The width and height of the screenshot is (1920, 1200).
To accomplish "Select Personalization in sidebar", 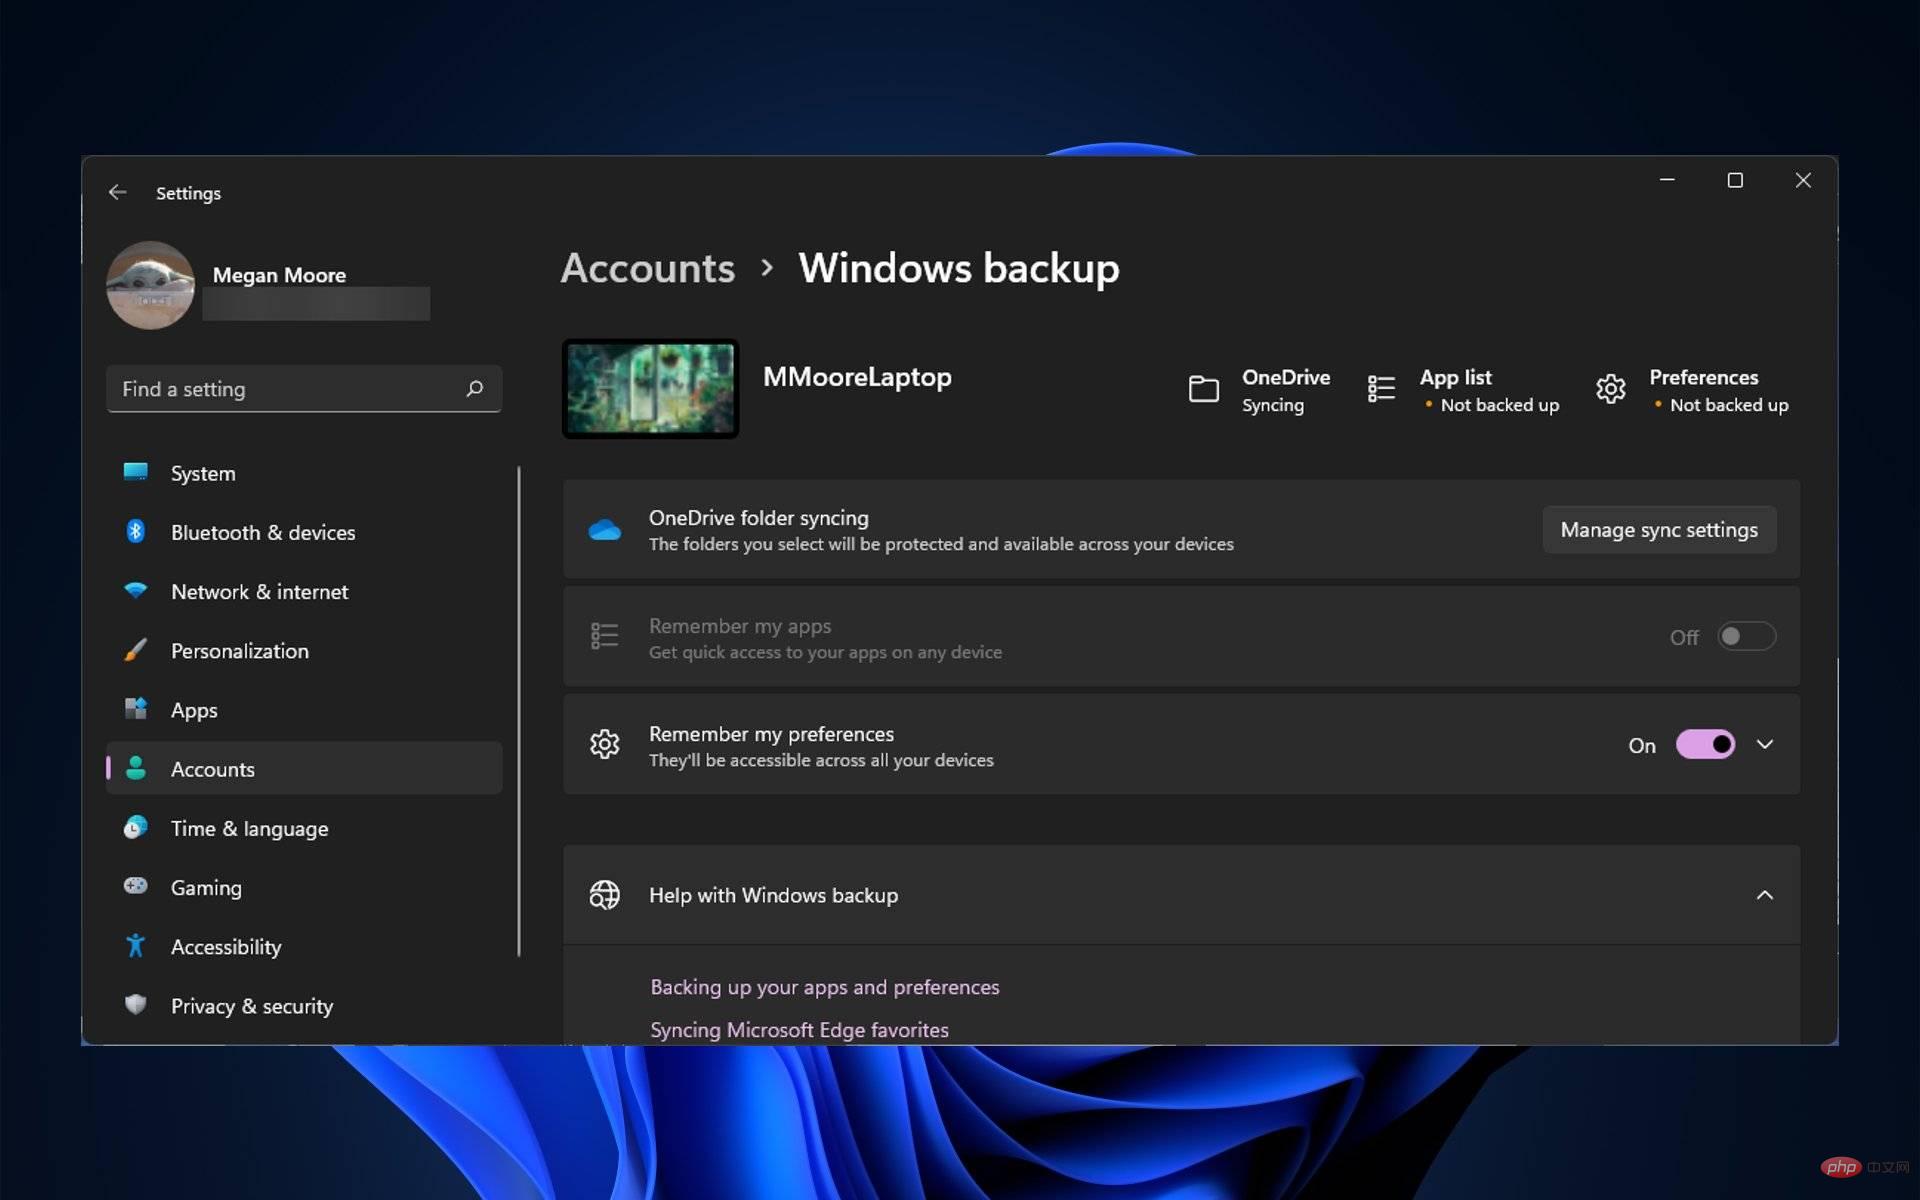I will [x=304, y=650].
